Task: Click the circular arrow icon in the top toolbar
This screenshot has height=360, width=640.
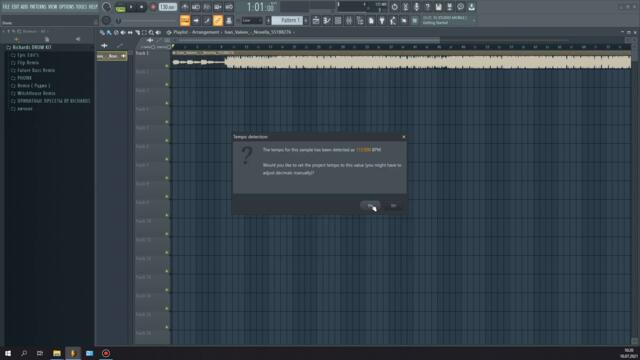Action: pos(394,7)
